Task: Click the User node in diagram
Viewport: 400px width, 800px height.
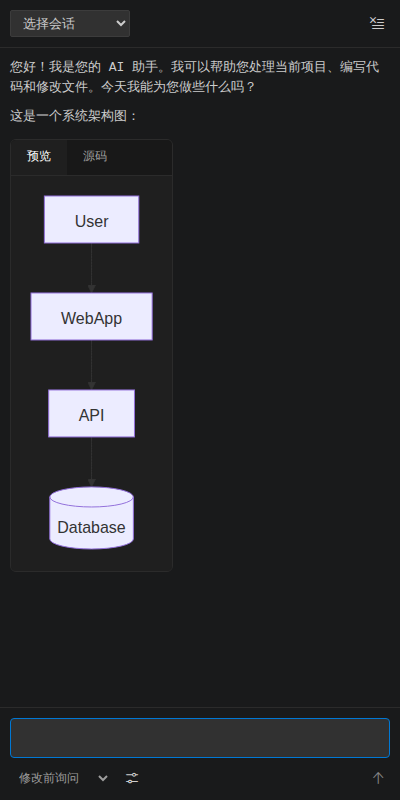Action: (91, 220)
